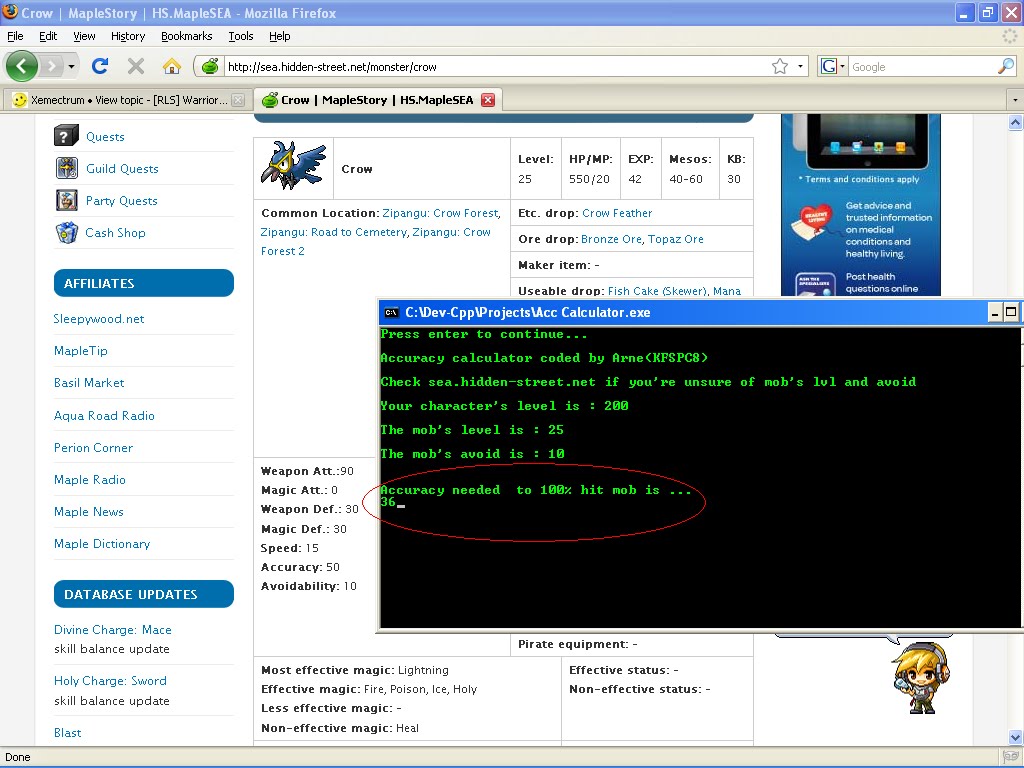
Task: Open Zipangu: Road to Cemetery link
Action: coord(333,232)
